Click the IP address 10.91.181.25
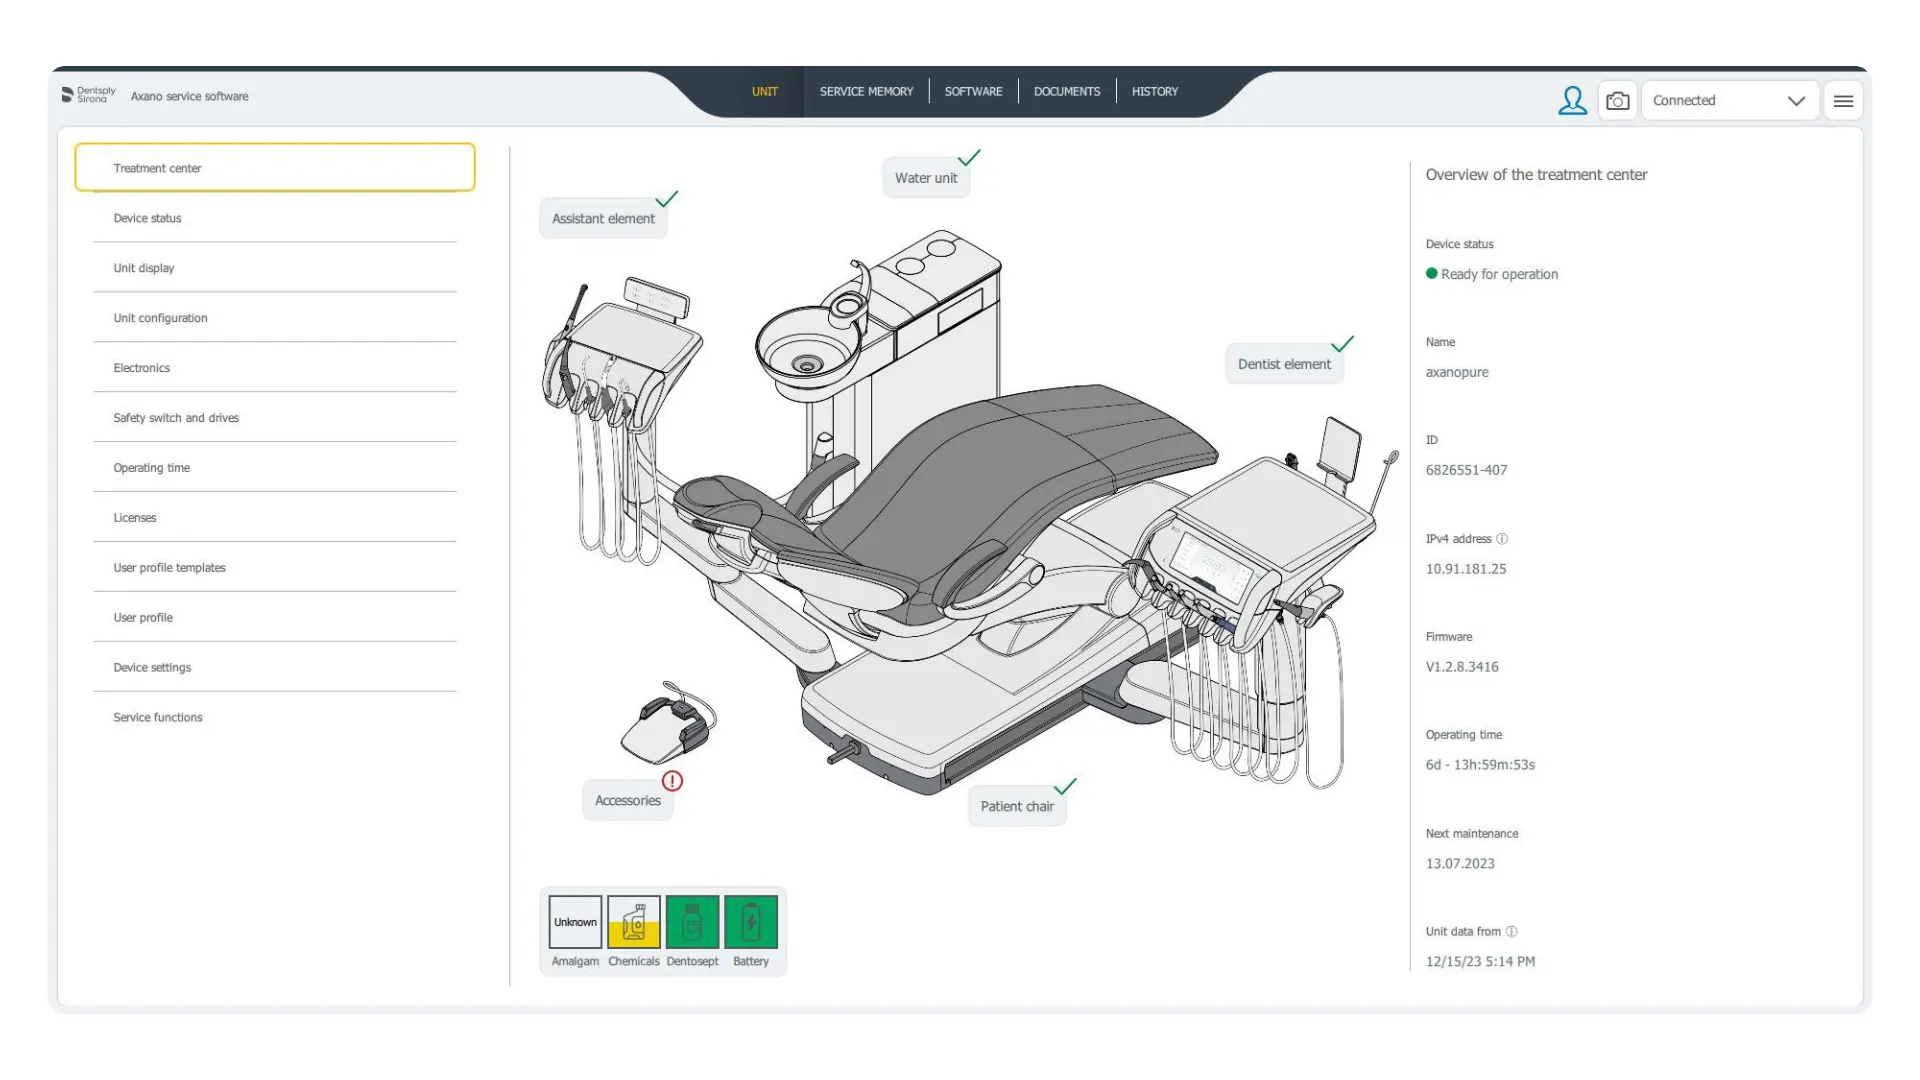 point(1466,569)
